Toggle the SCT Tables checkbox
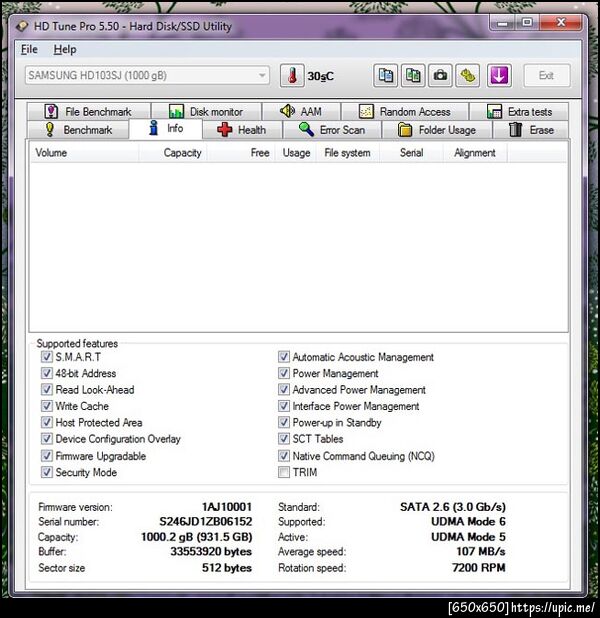 [283, 438]
